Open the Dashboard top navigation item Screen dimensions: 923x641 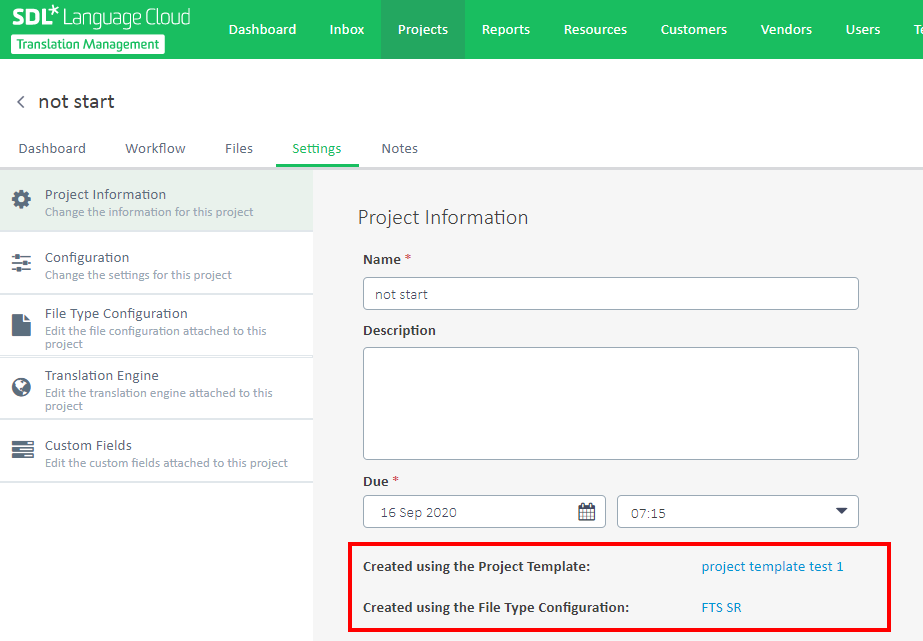263,29
